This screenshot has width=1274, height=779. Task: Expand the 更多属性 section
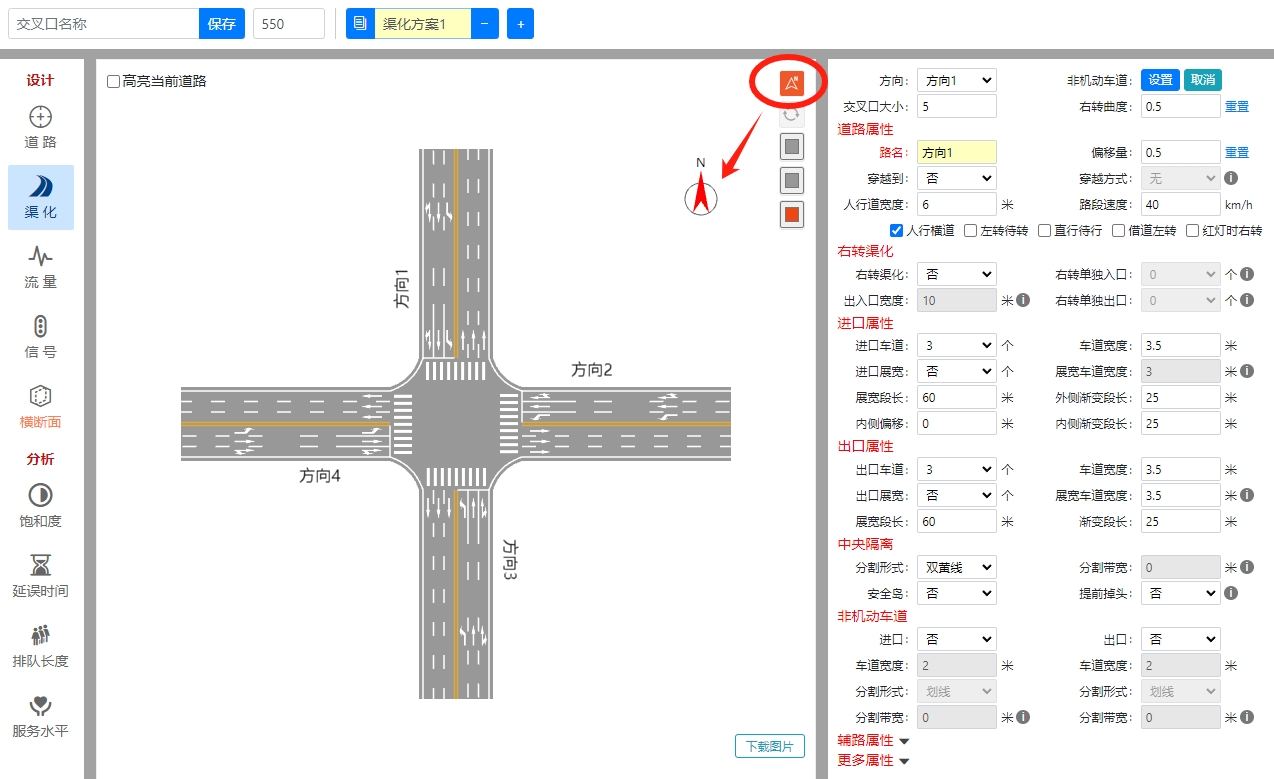click(873, 760)
